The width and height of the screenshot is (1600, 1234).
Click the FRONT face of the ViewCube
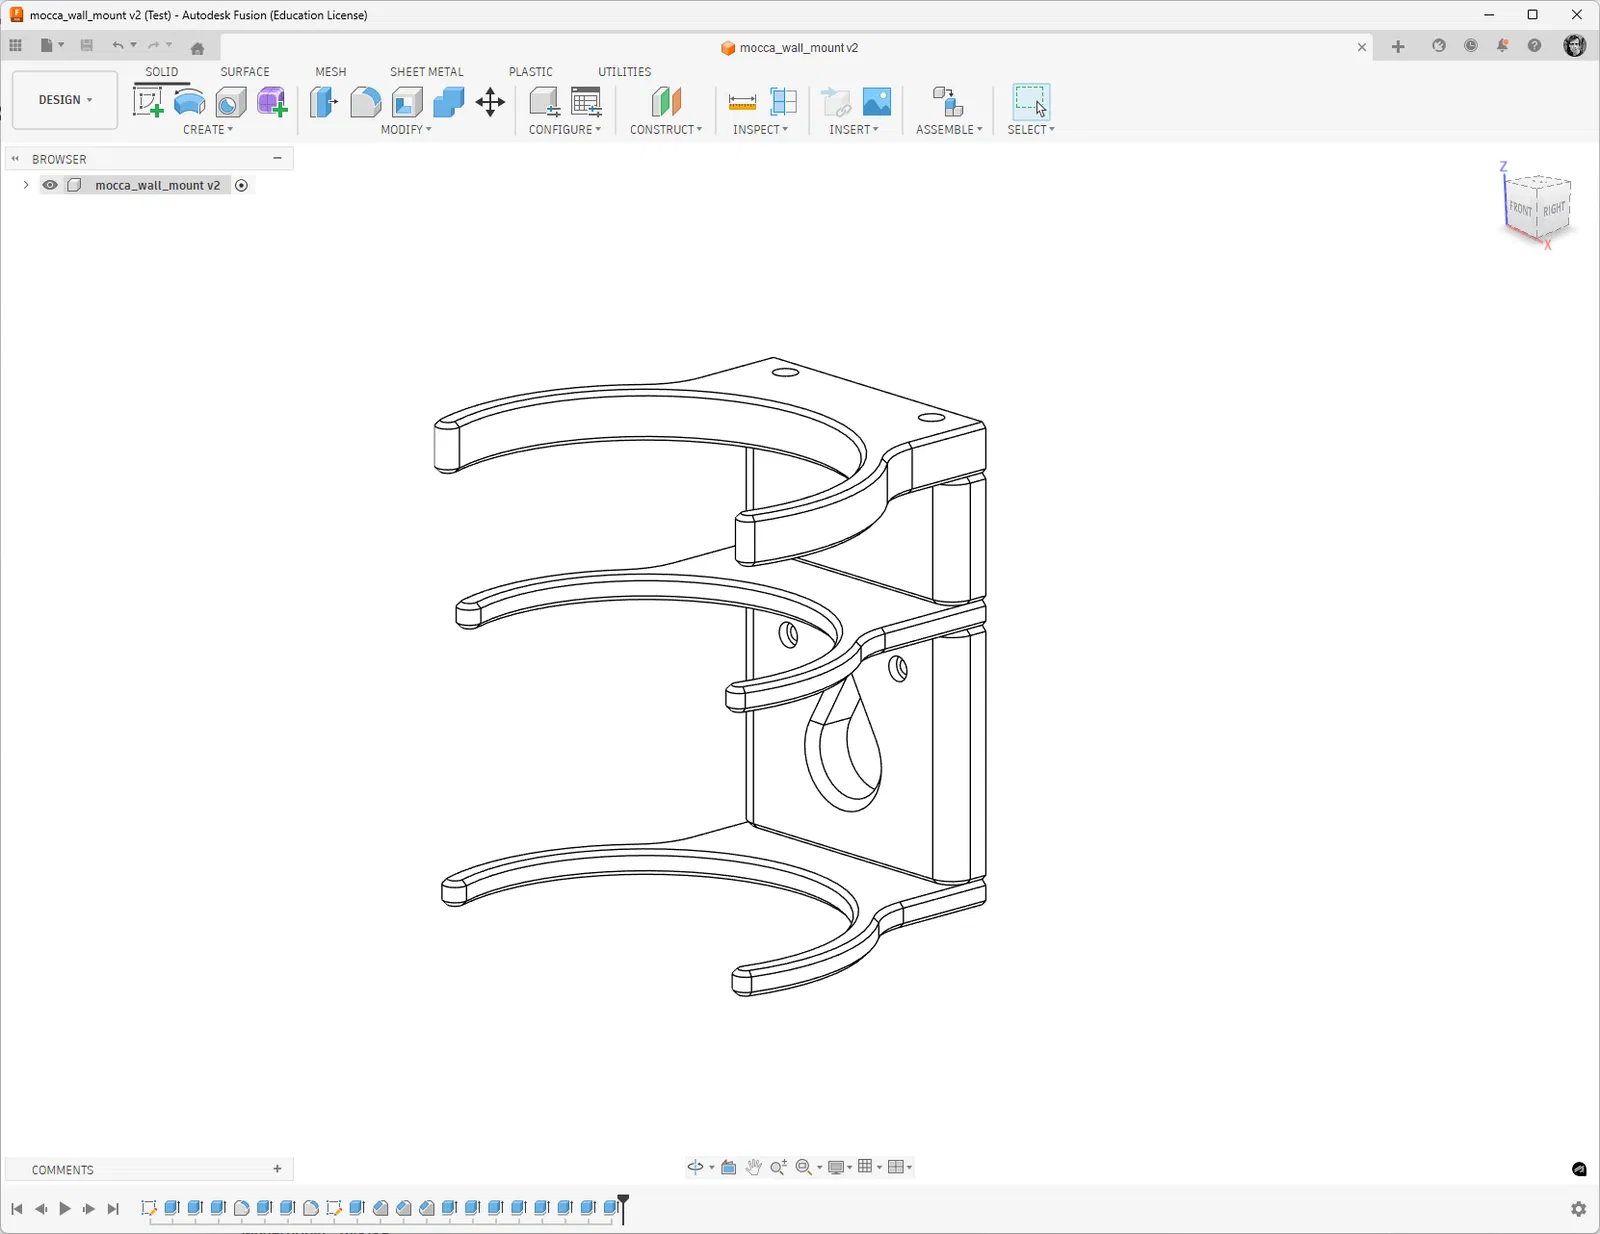click(x=1520, y=207)
